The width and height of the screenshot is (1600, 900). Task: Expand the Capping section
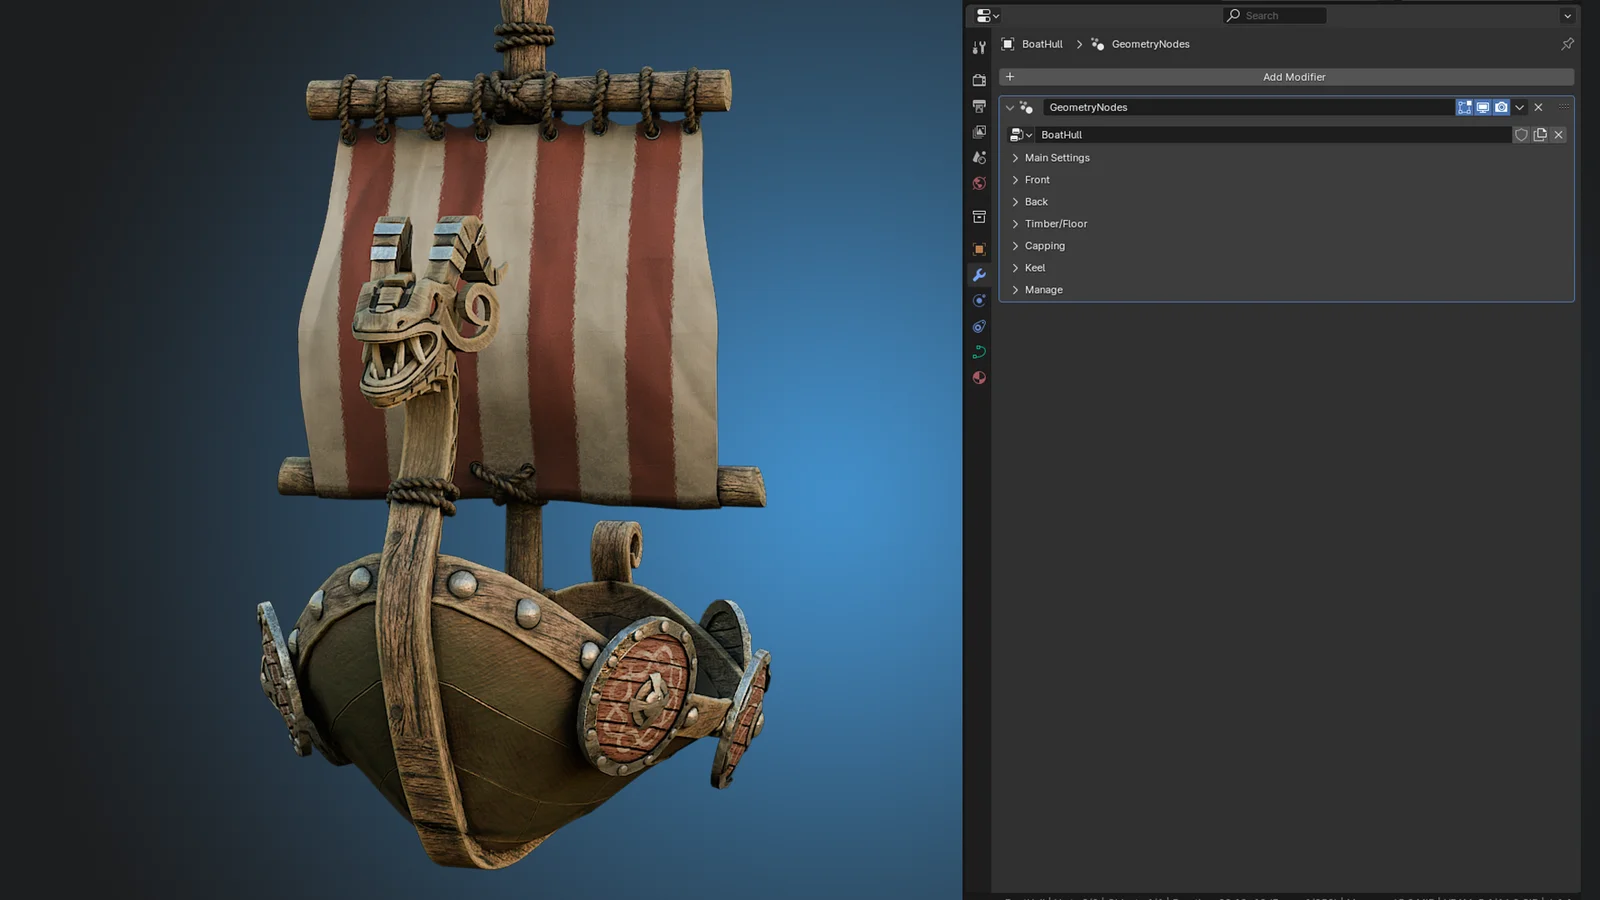tap(1045, 245)
